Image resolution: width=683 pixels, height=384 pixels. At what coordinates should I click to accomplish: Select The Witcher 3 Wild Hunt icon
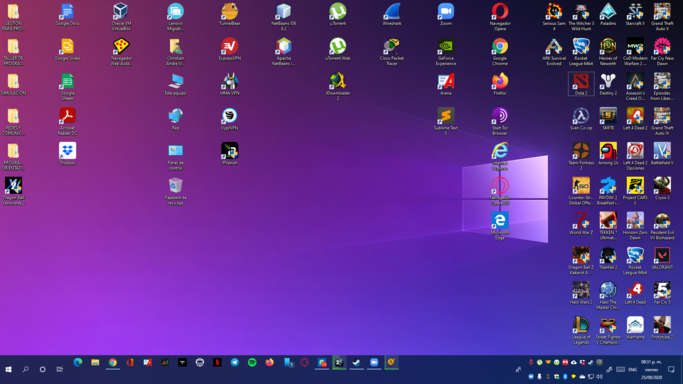[x=581, y=17]
